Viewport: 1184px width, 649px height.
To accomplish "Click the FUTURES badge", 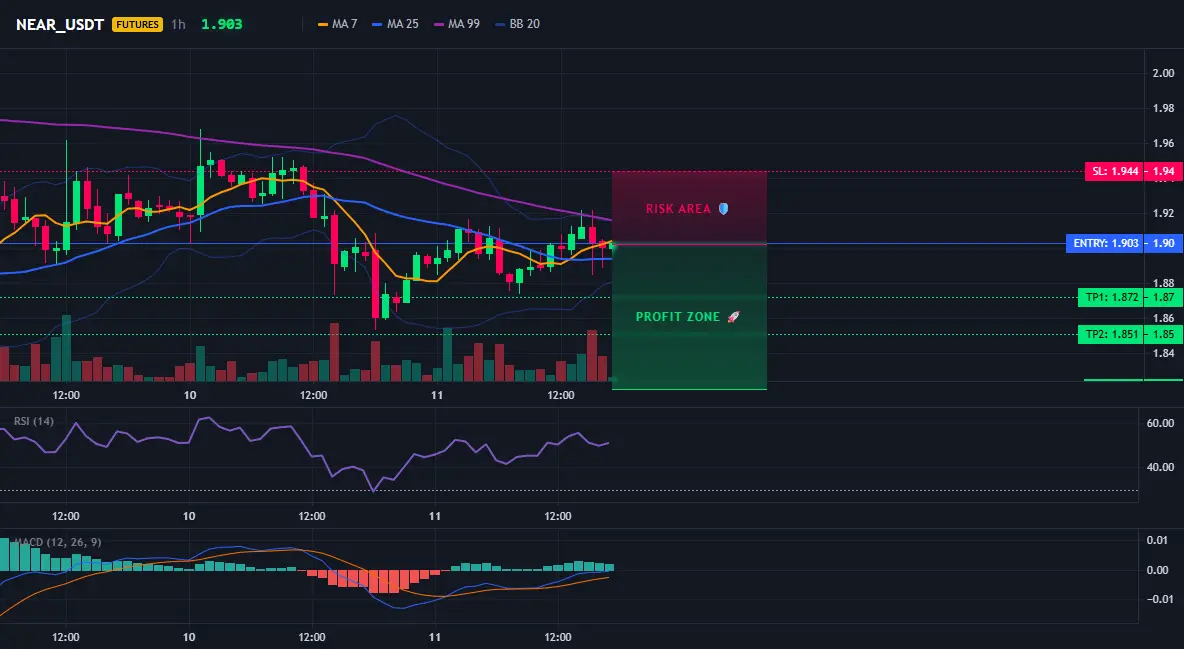I will 137,24.
